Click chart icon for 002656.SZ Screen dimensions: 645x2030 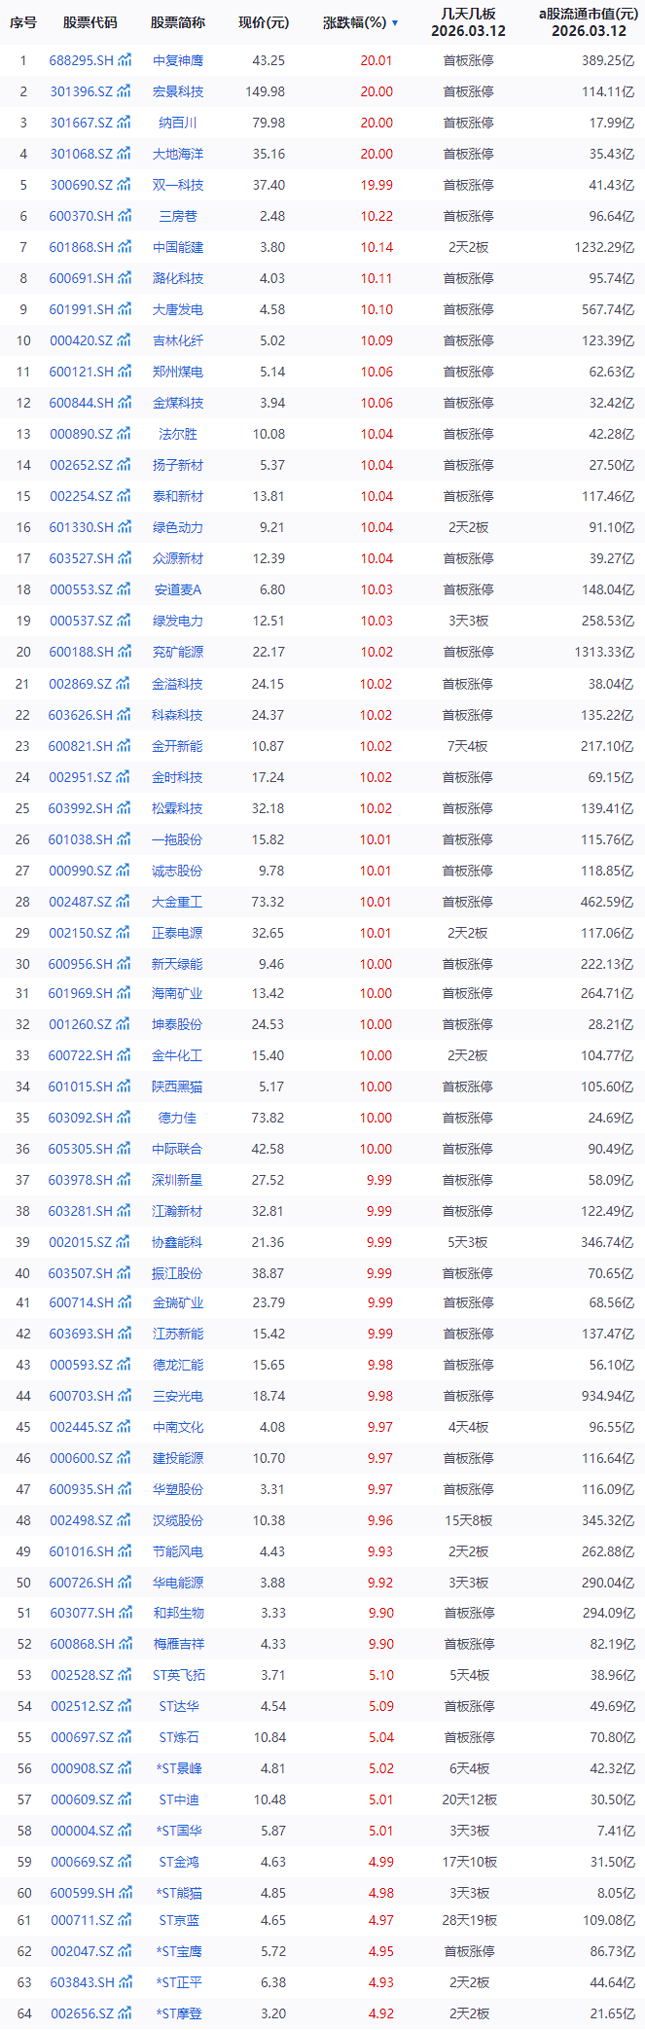[124, 2013]
